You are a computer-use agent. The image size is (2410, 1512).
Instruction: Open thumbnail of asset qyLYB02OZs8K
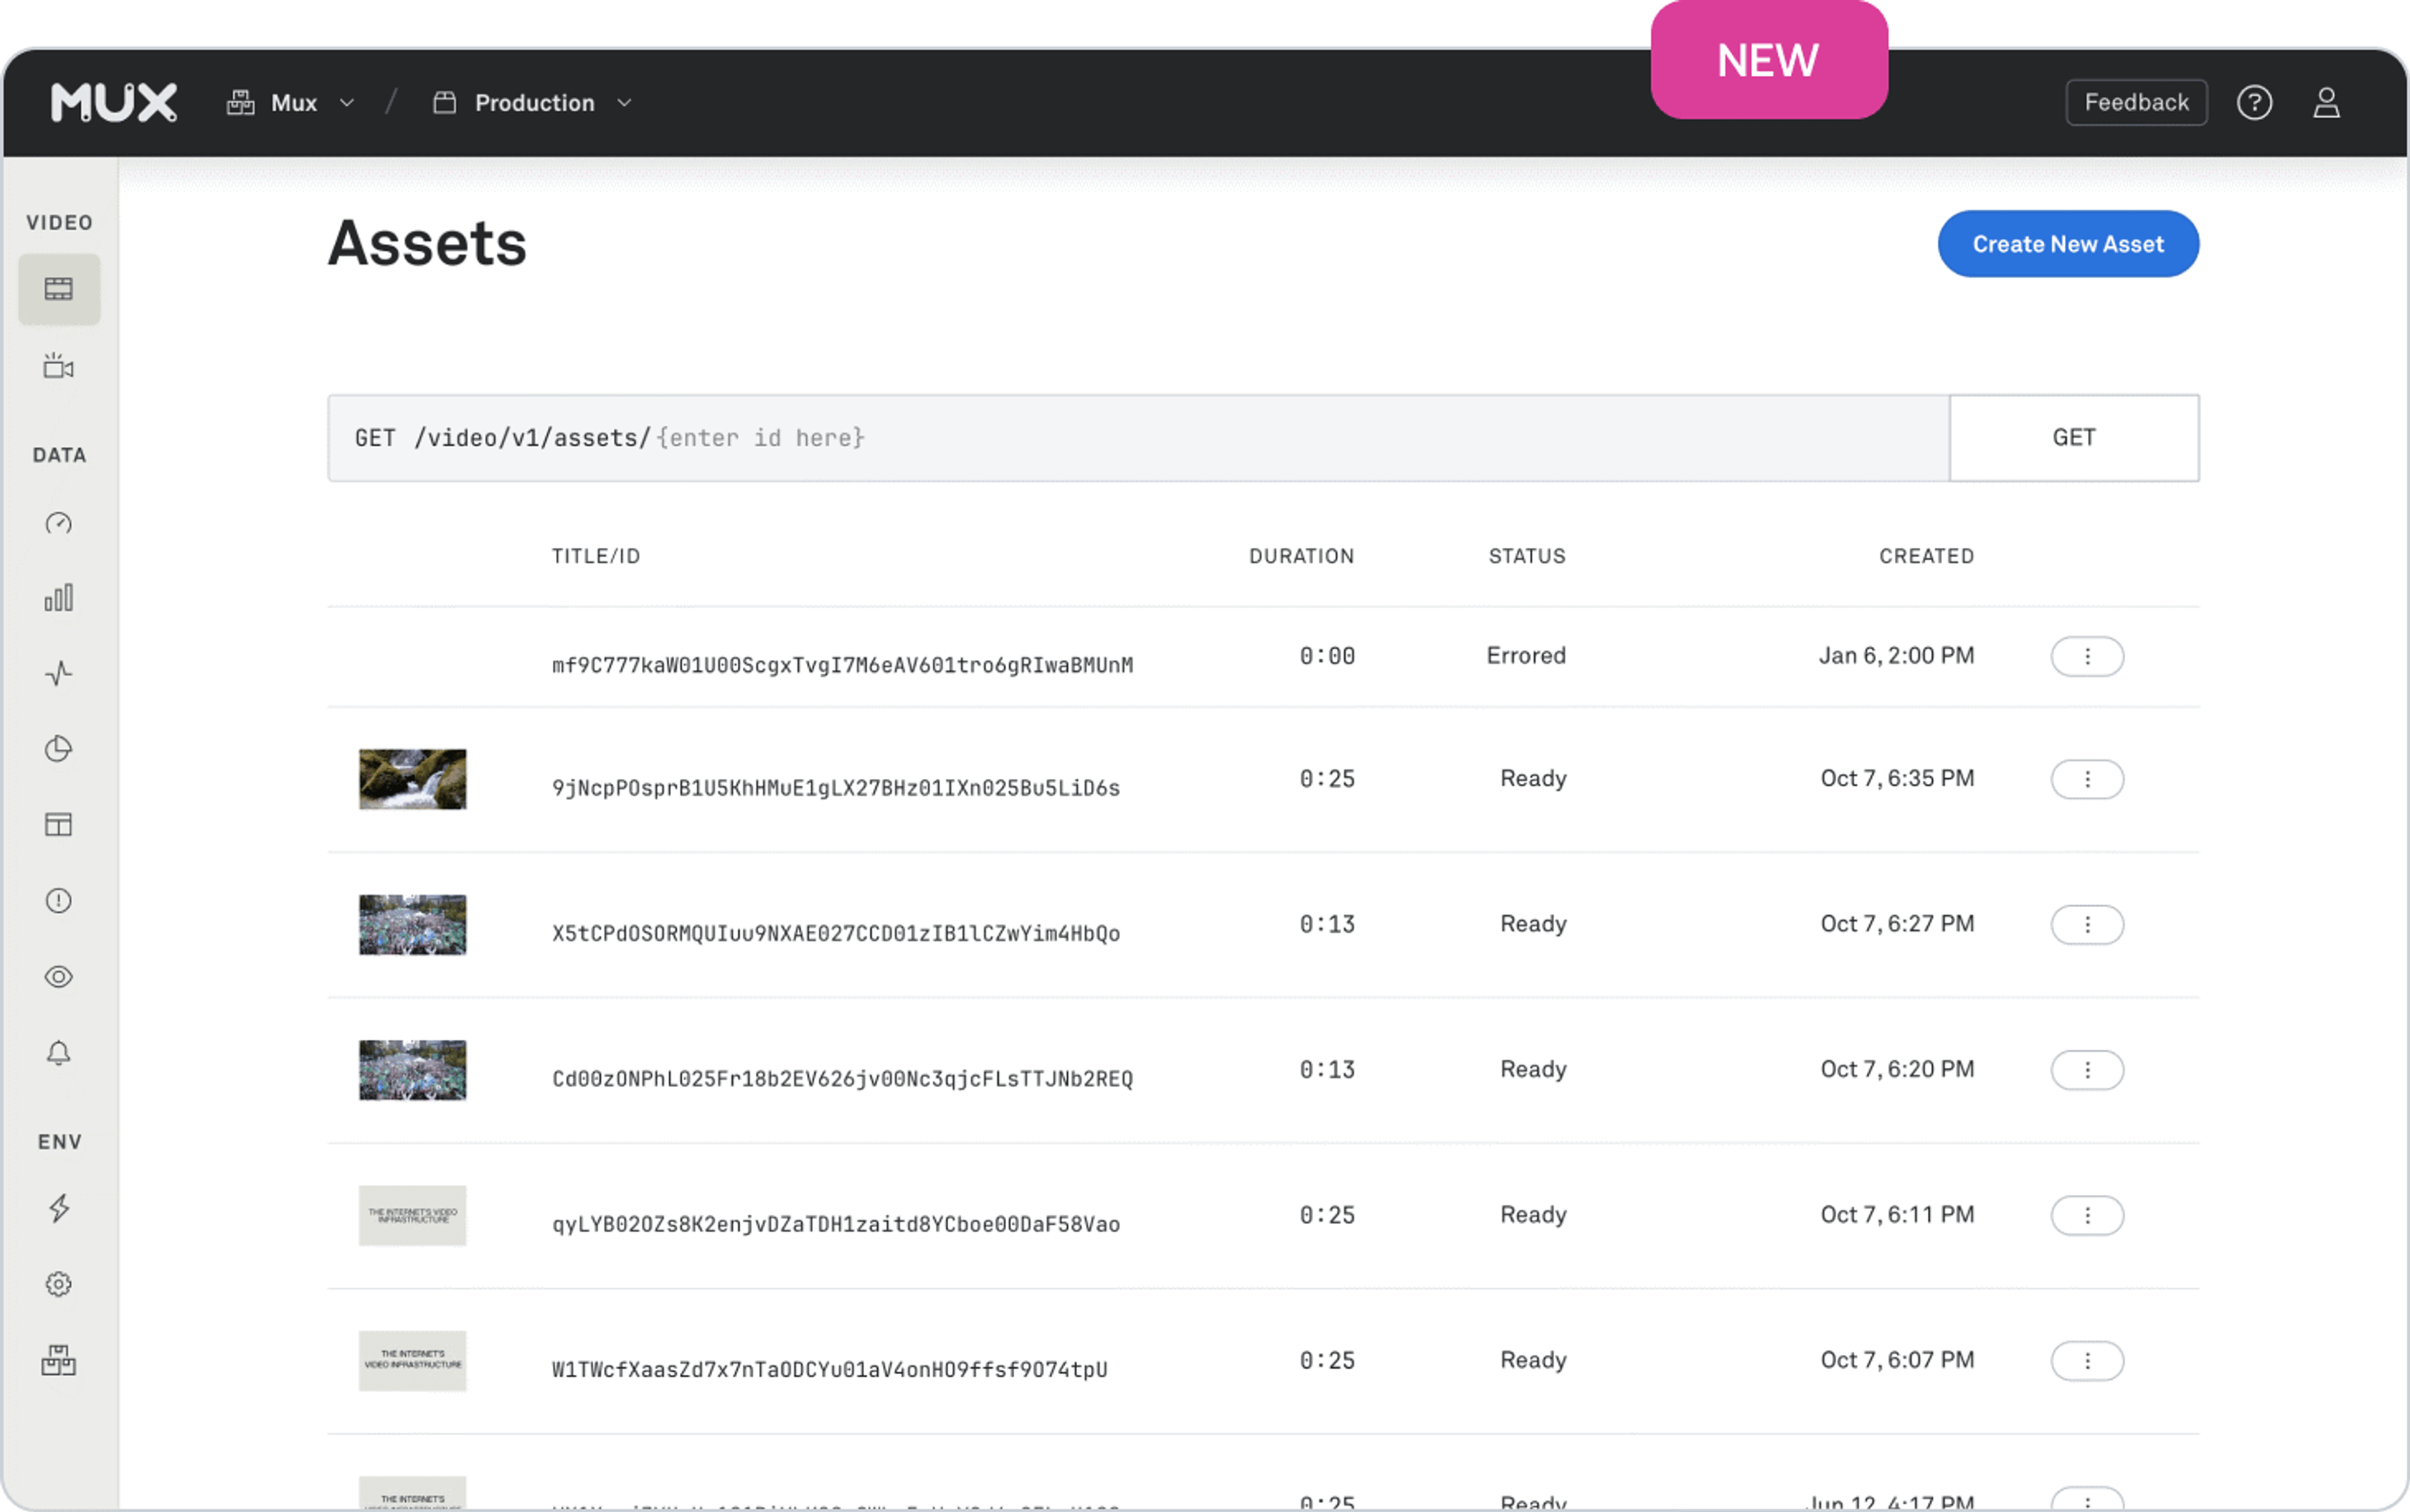click(x=413, y=1215)
